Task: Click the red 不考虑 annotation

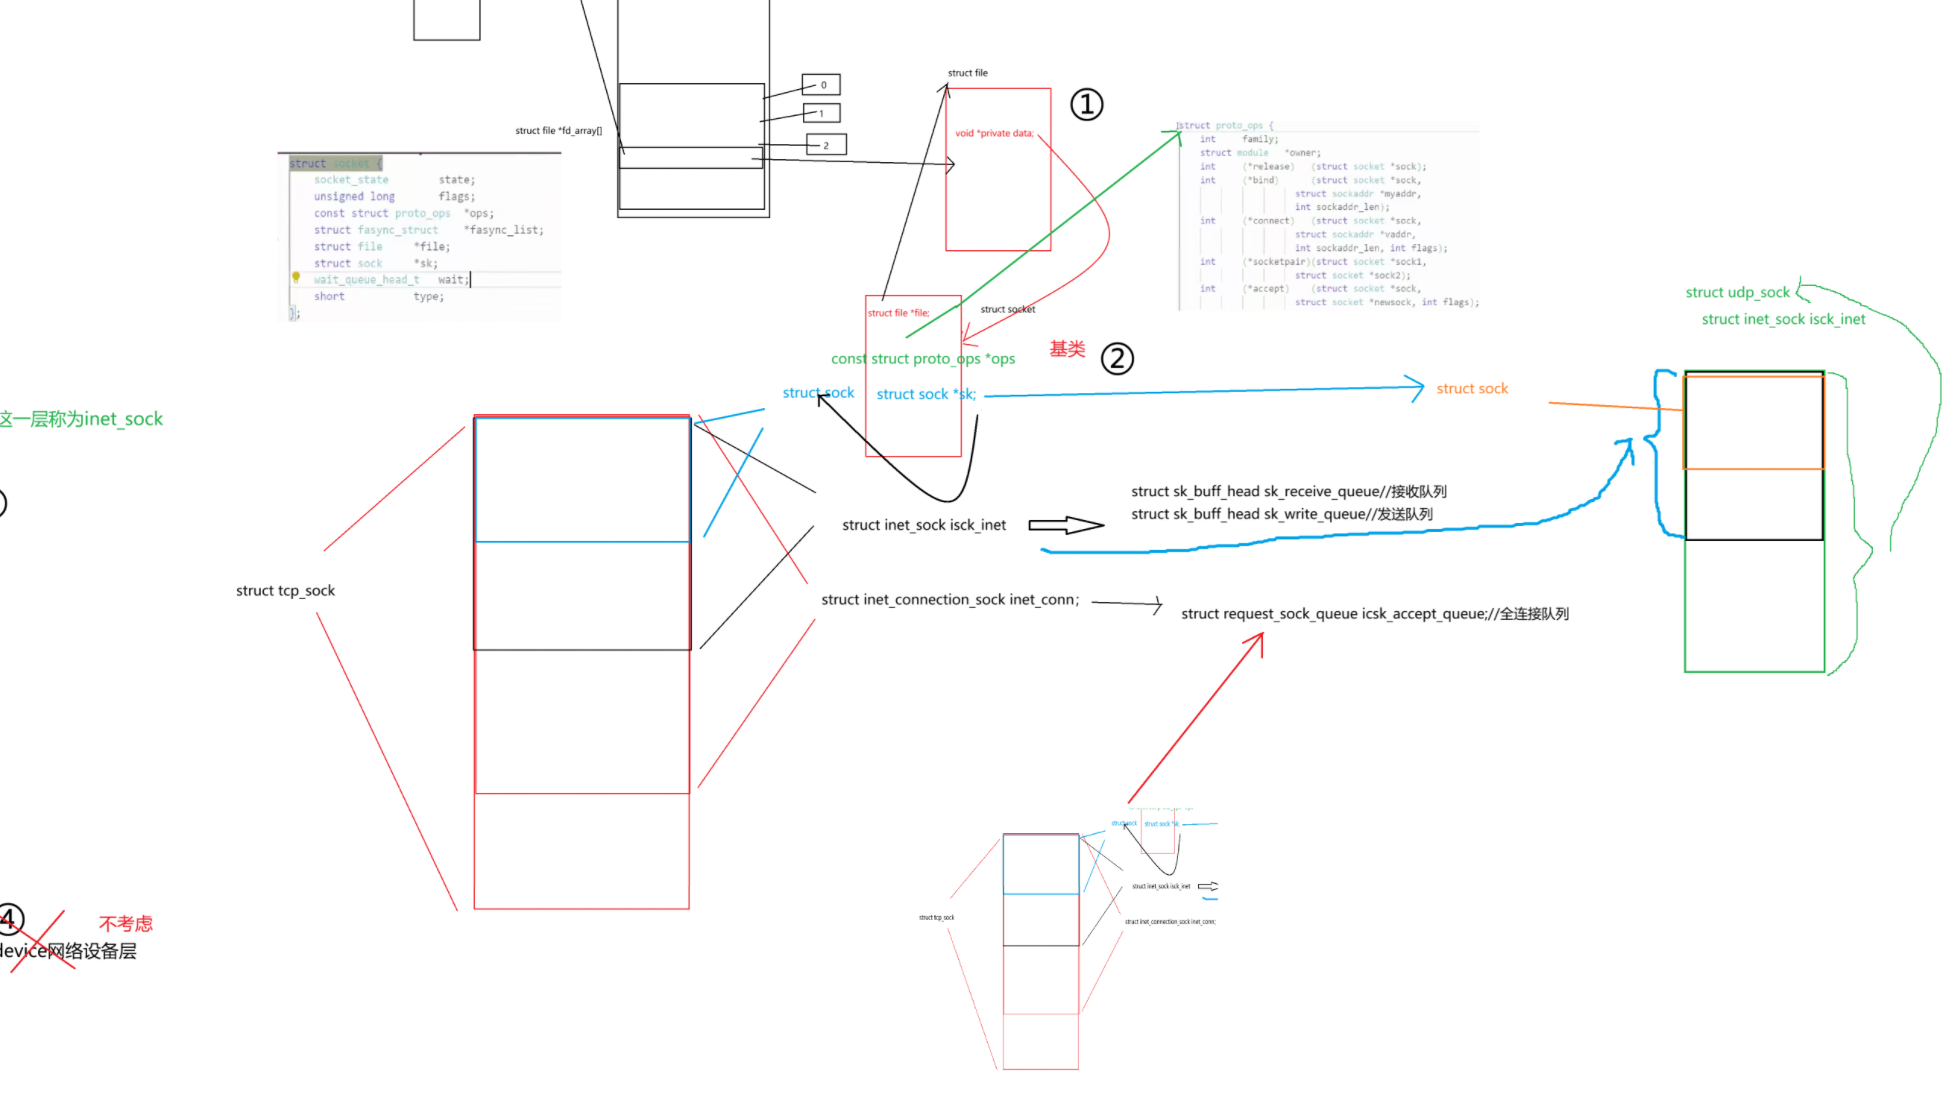Action: coord(126,924)
